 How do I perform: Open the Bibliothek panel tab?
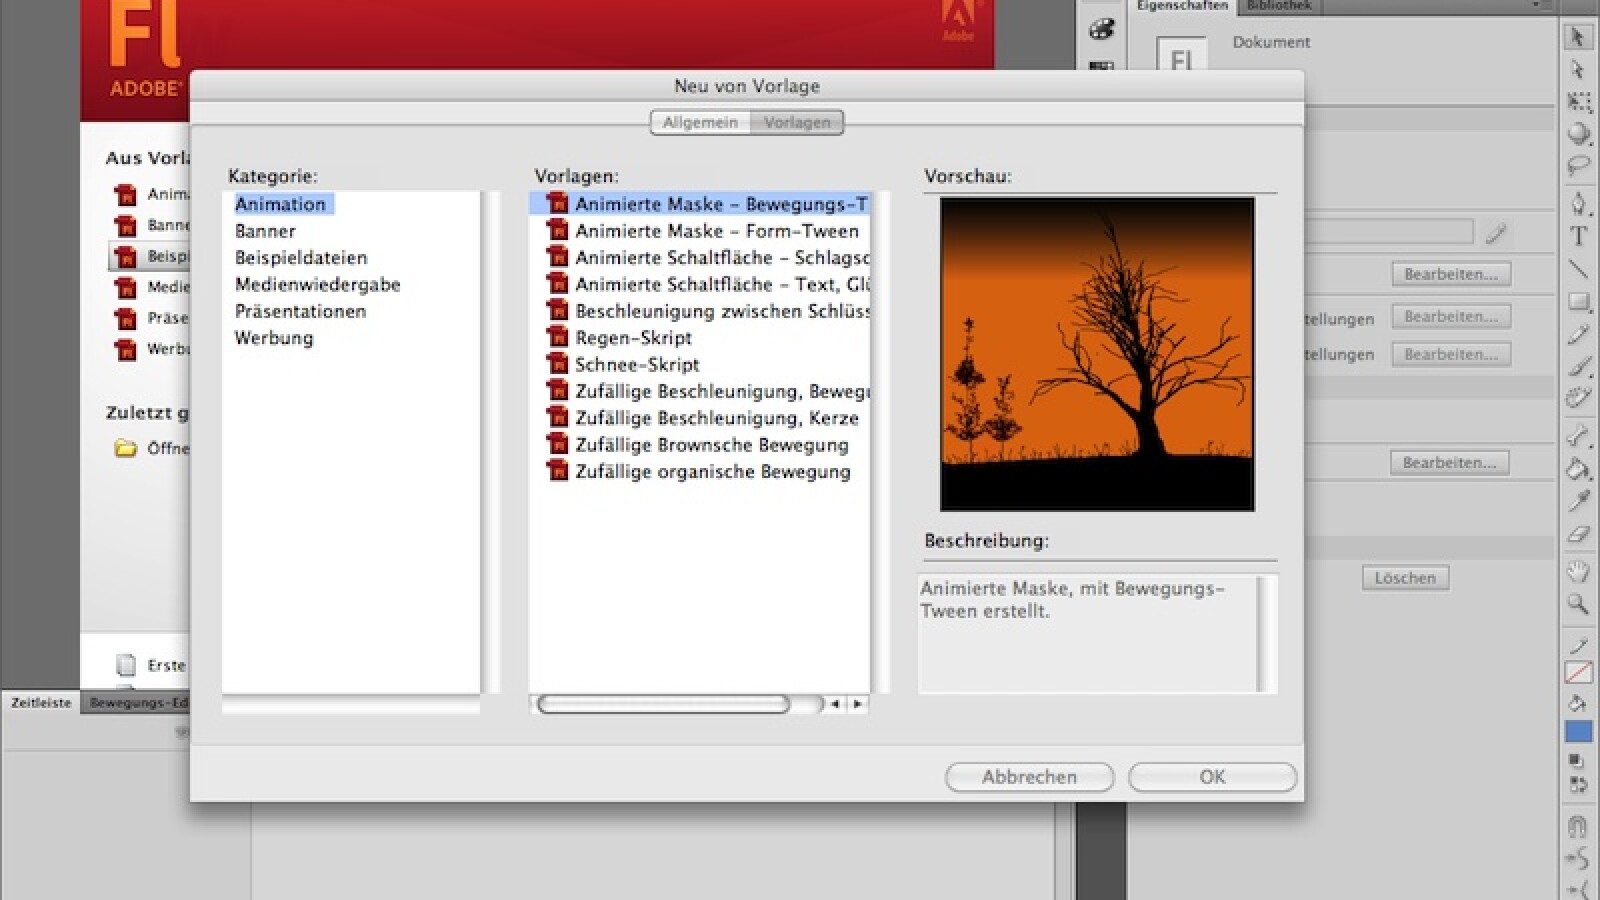(1279, 6)
